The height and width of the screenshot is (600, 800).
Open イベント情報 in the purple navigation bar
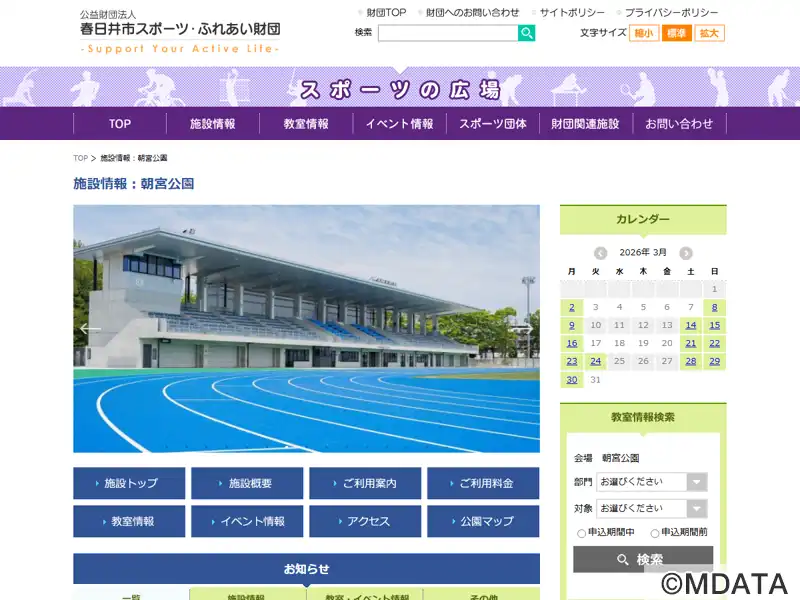[399, 124]
